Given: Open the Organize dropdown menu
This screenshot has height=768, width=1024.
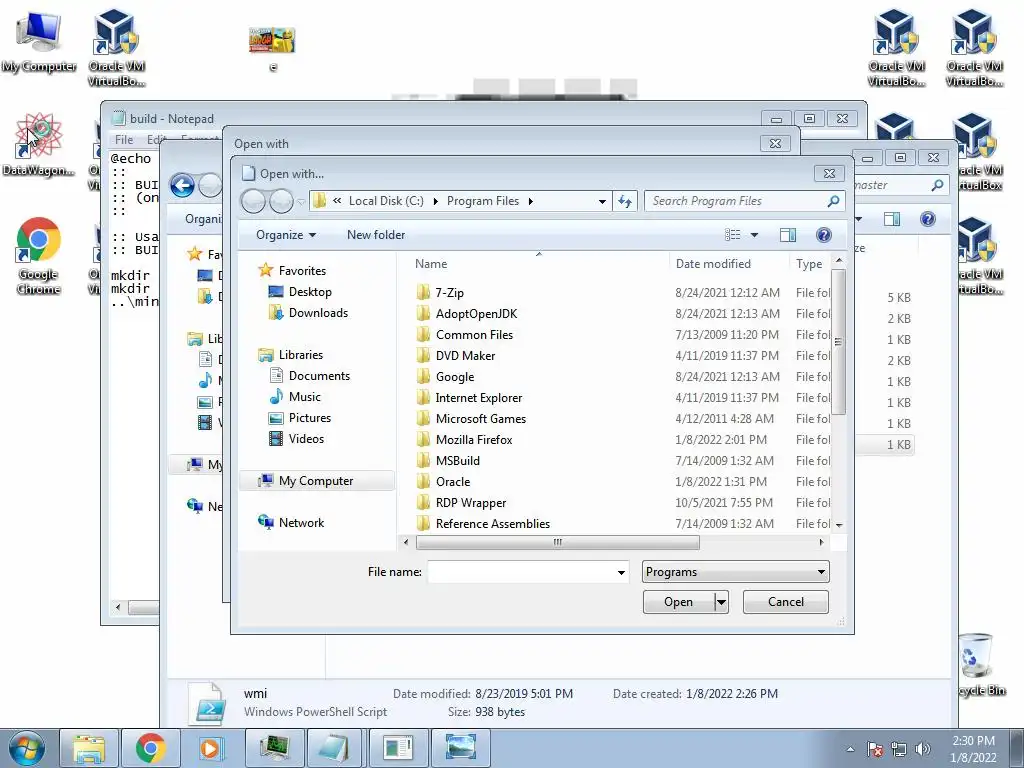Looking at the screenshot, I should 285,235.
